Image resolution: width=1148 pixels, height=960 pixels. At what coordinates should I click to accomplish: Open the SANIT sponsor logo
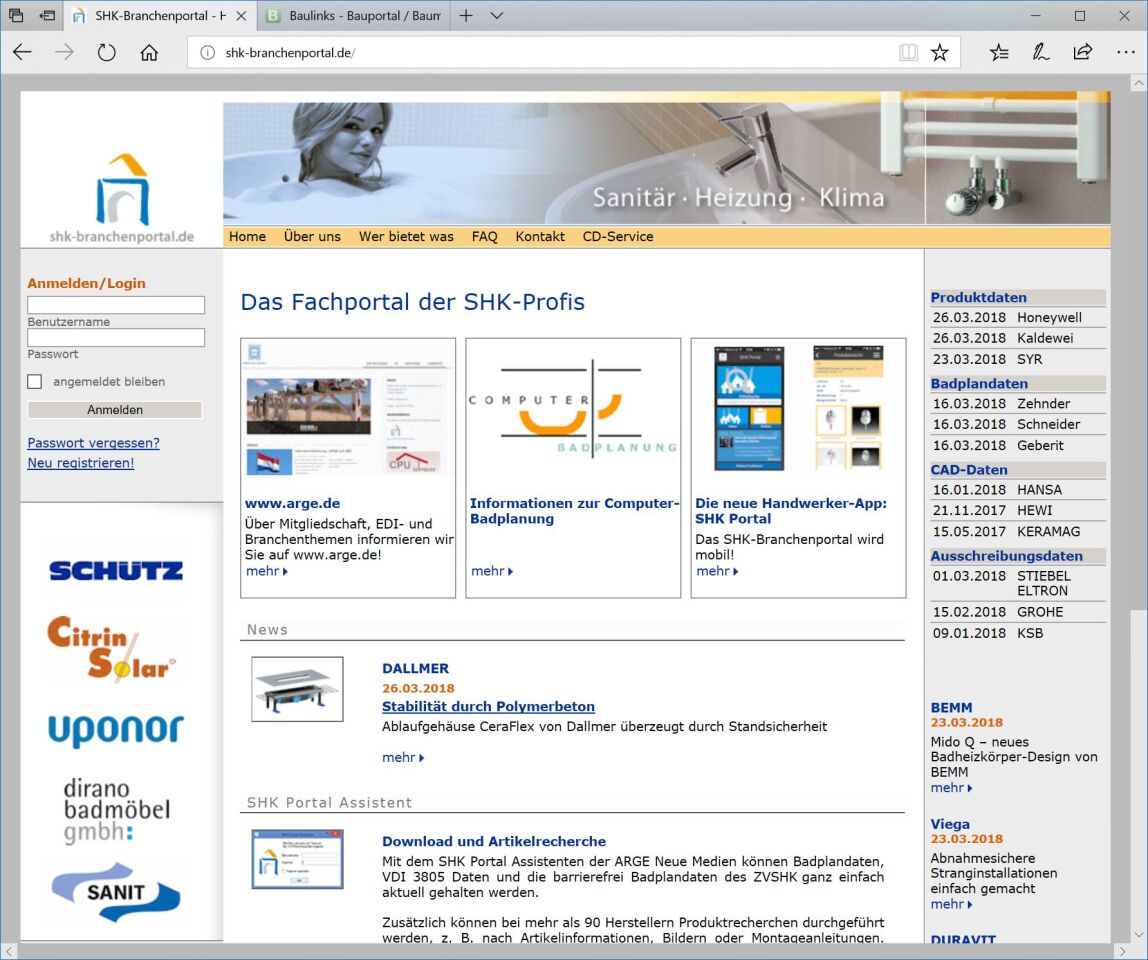[116, 892]
